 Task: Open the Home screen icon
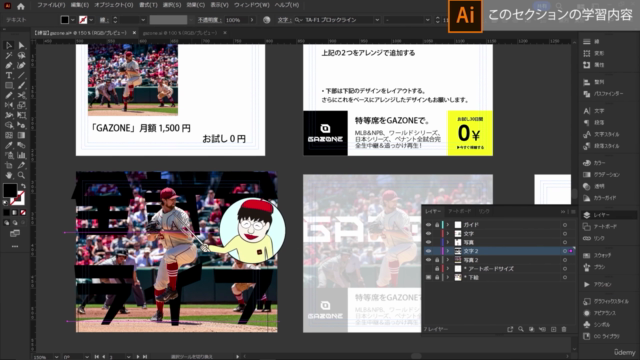[21, 6]
